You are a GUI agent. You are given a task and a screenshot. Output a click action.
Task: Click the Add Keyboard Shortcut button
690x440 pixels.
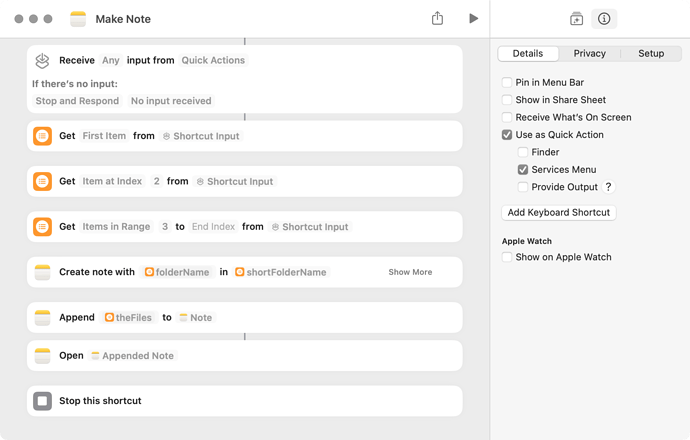coord(558,213)
